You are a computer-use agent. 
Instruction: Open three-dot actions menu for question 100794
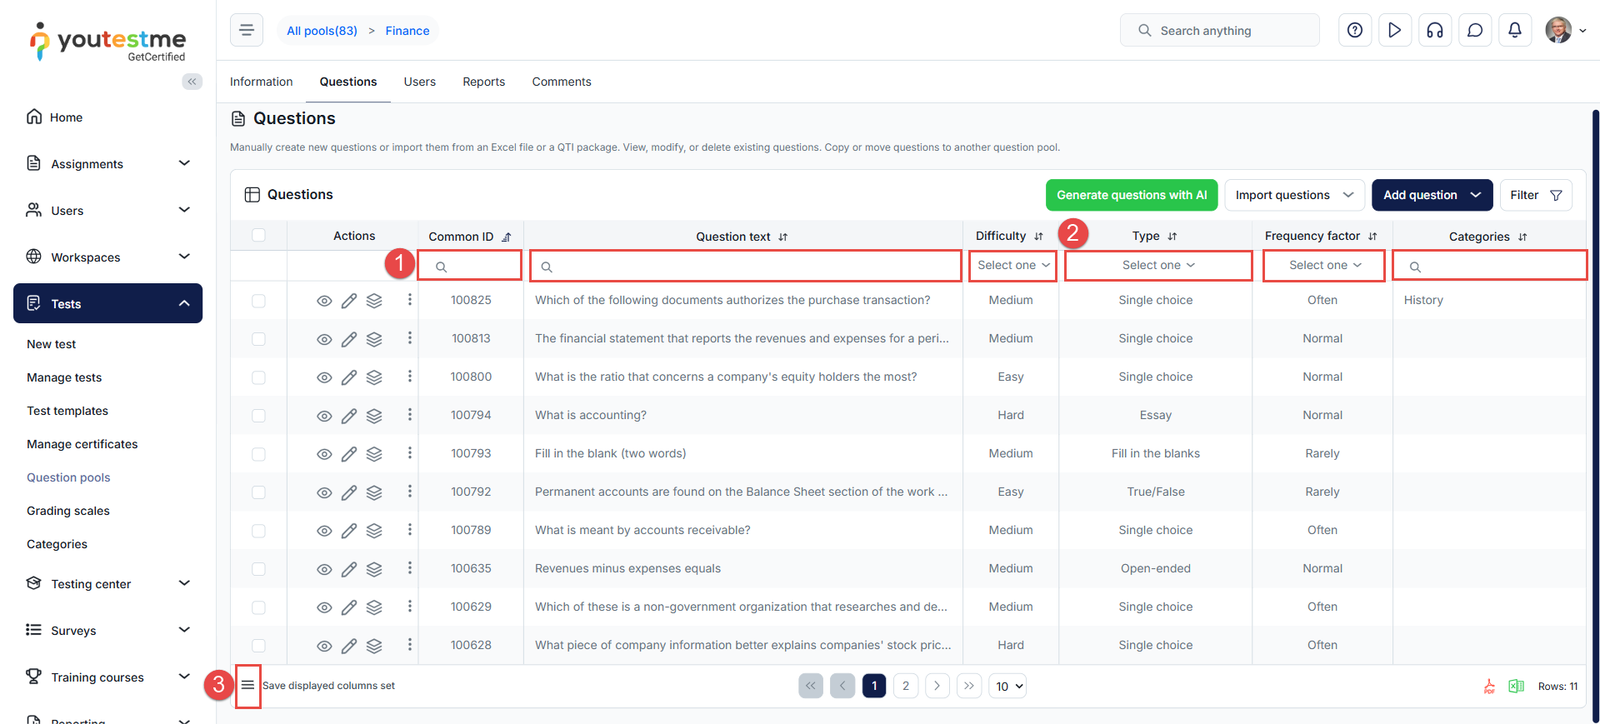[x=409, y=415]
